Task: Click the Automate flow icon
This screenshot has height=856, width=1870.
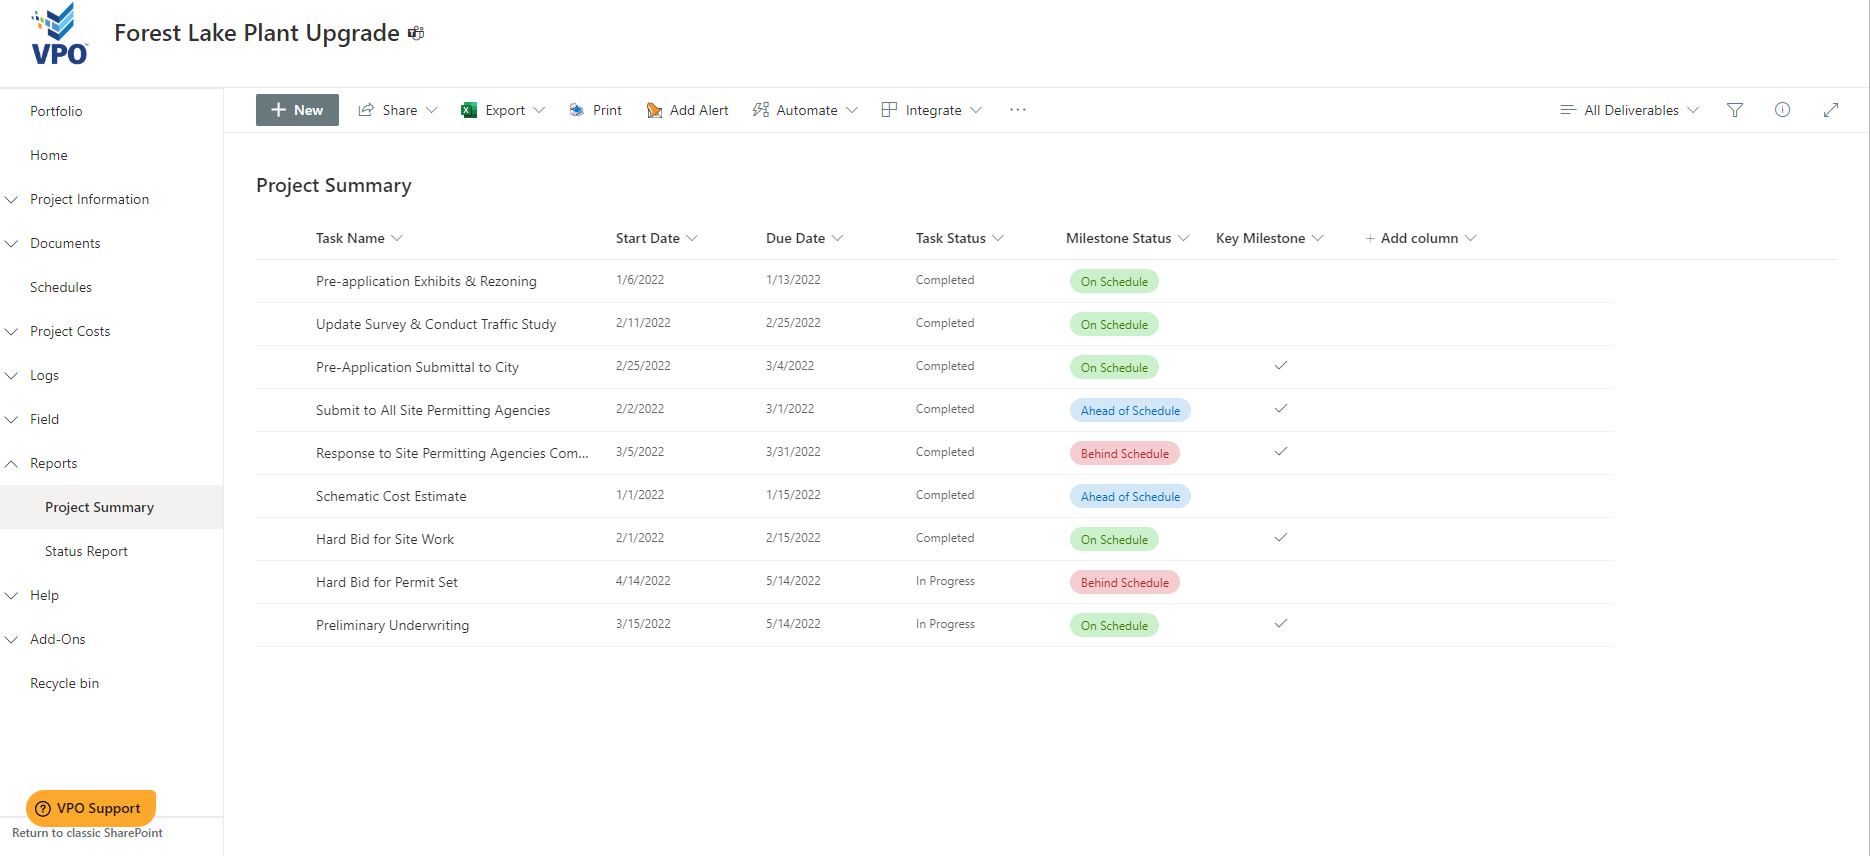Action: [761, 110]
